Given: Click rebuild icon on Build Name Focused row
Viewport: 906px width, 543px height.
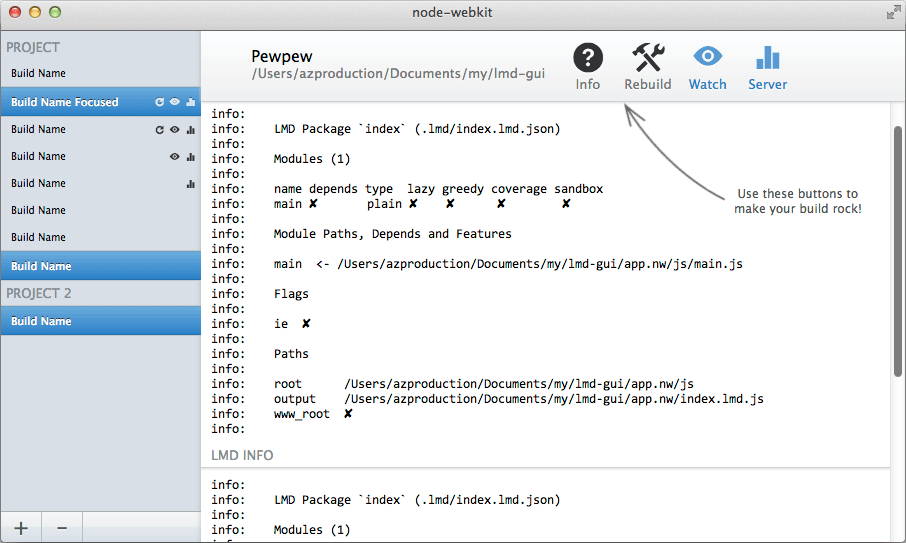Looking at the screenshot, I should (x=159, y=102).
